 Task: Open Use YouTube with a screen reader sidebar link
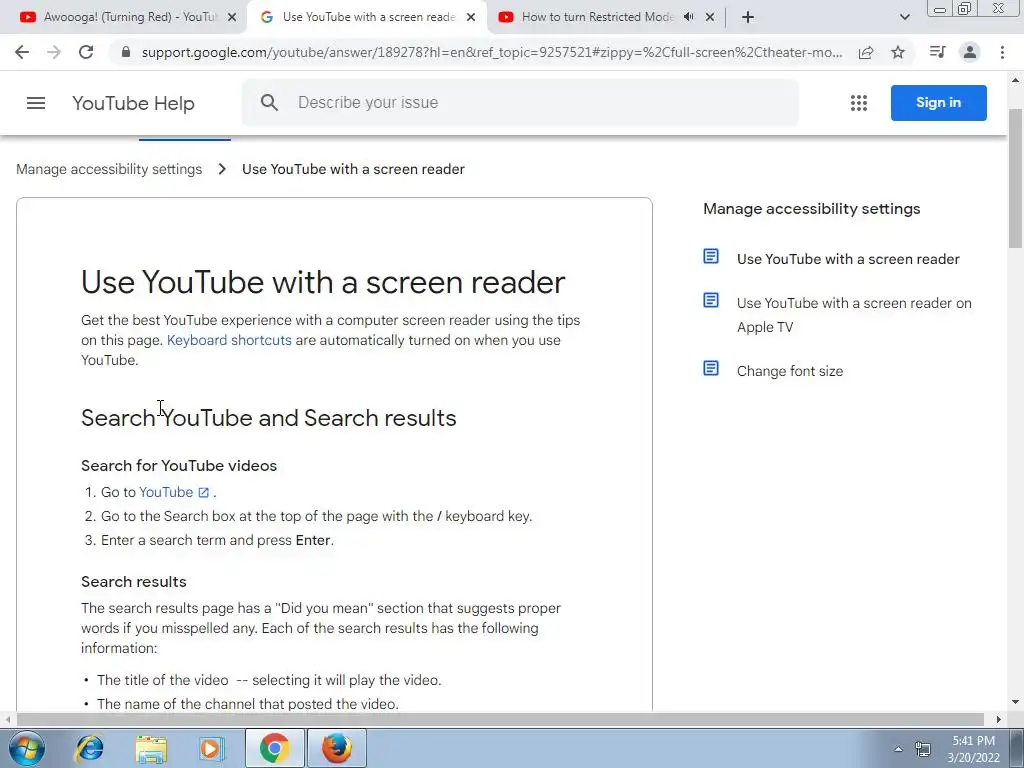point(848,259)
